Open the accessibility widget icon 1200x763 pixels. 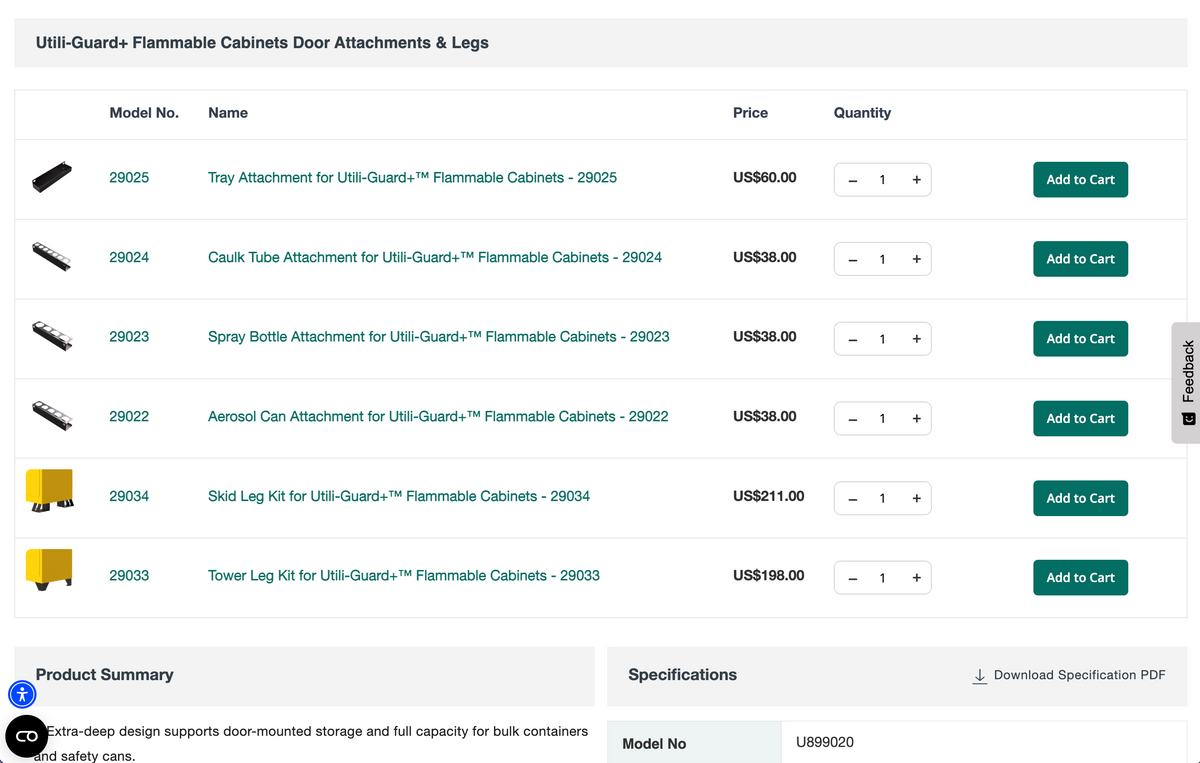coord(22,694)
